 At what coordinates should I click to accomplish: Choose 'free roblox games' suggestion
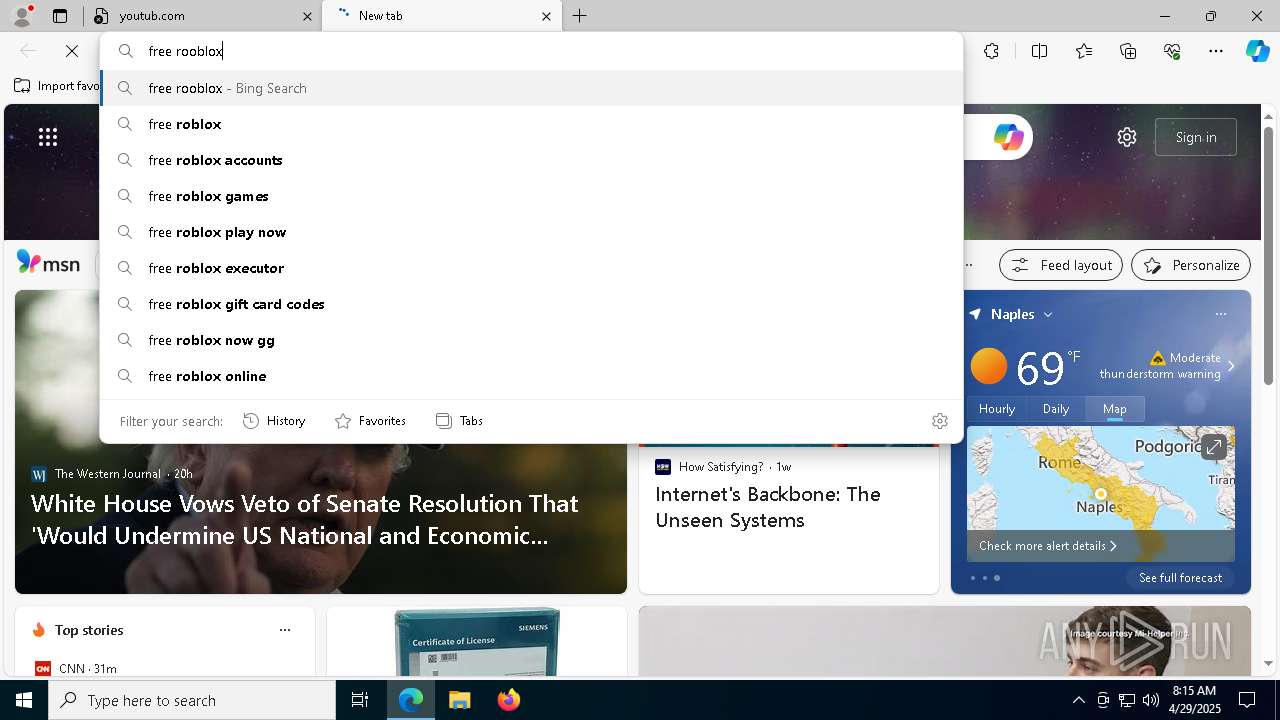[x=531, y=196]
